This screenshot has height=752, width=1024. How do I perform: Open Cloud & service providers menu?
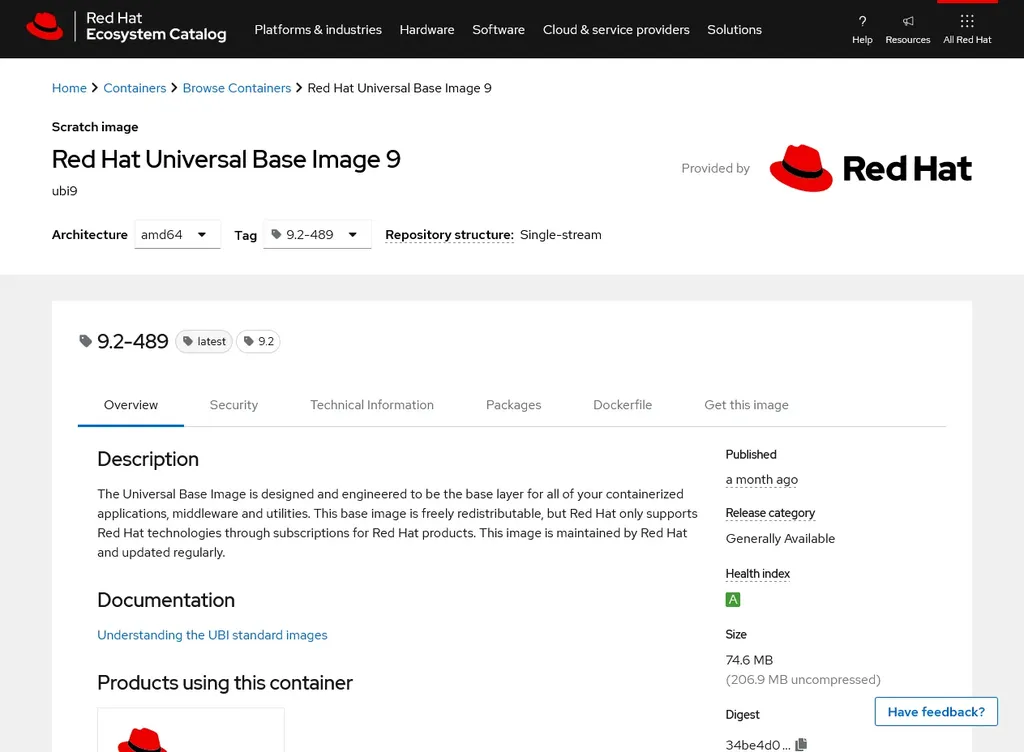[x=616, y=29]
